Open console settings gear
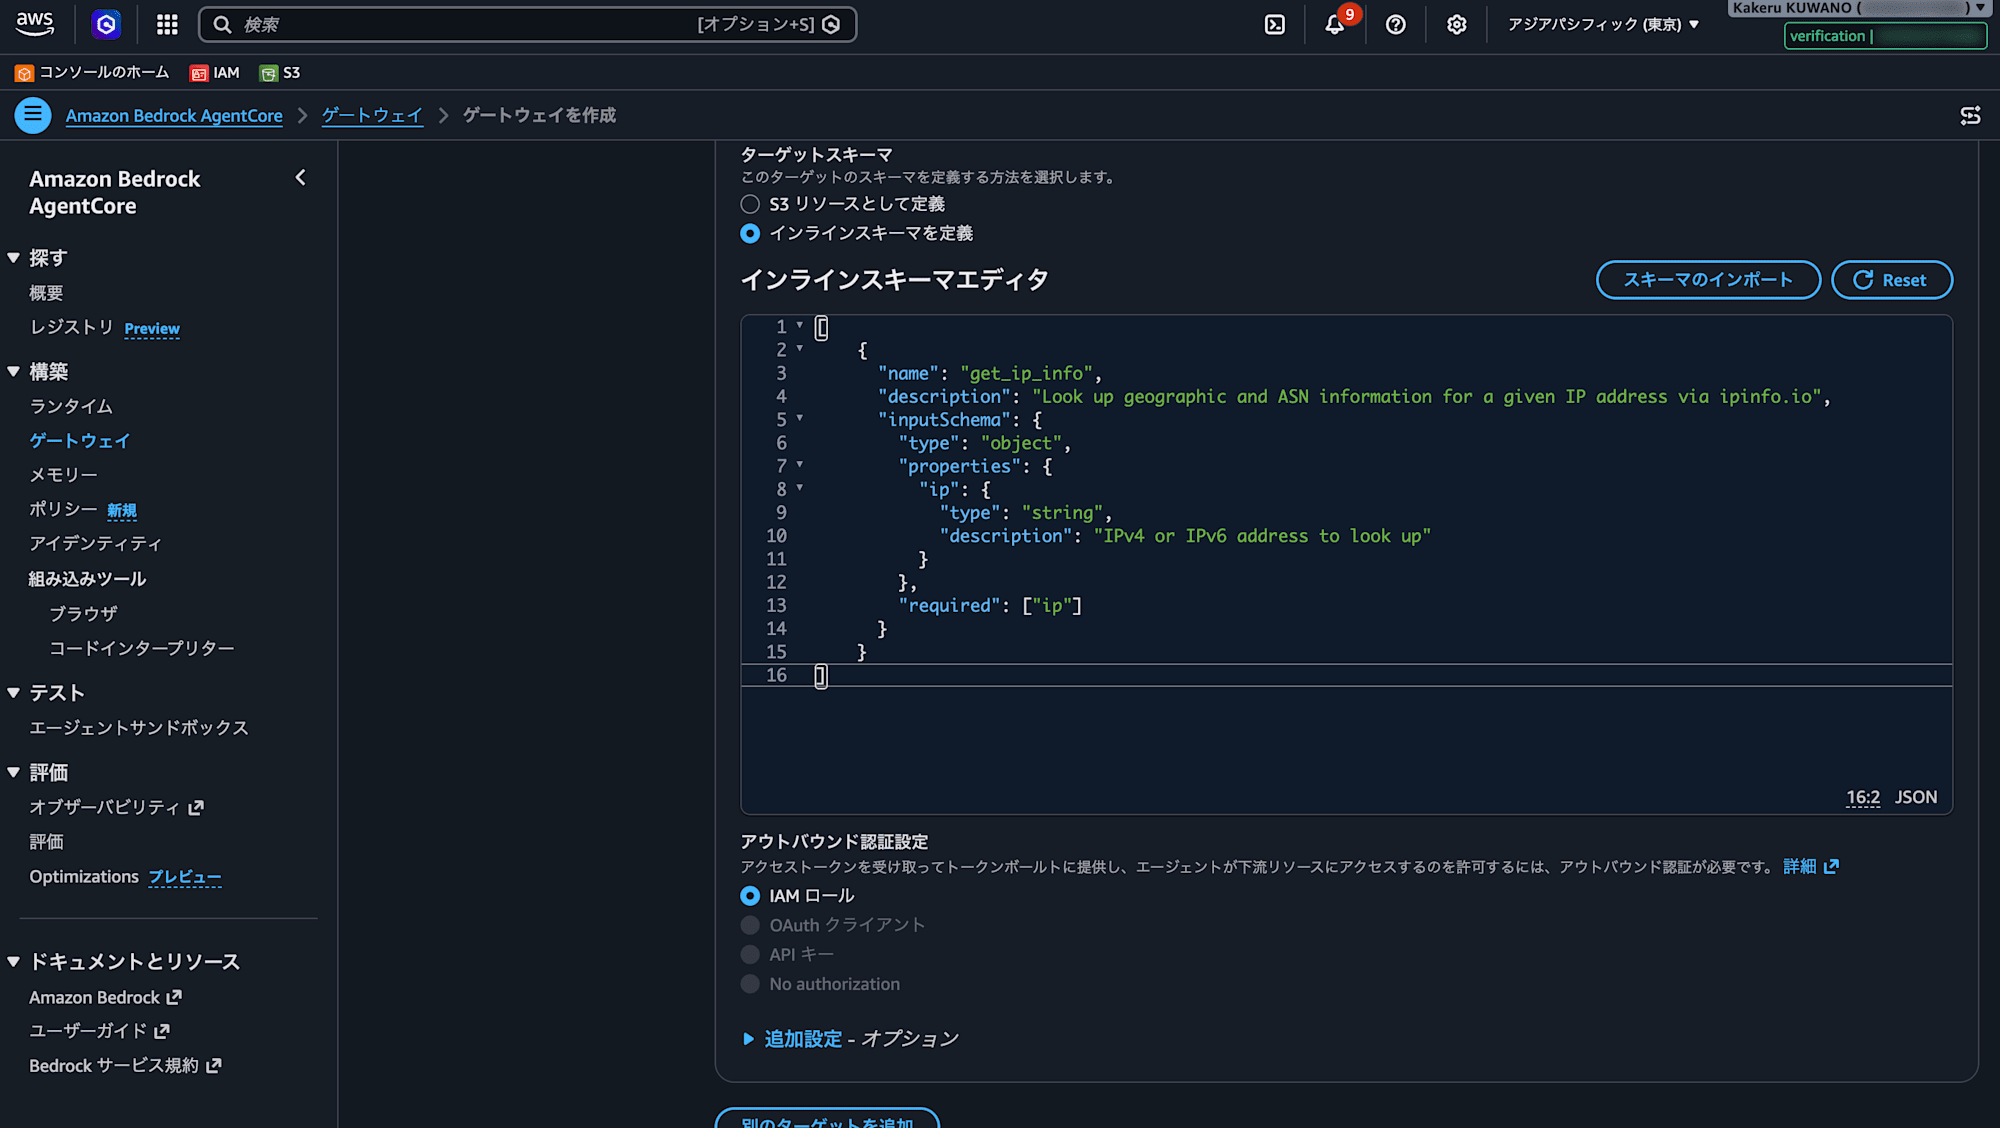The image size is (2000, 1128). tap(1457, 24)
